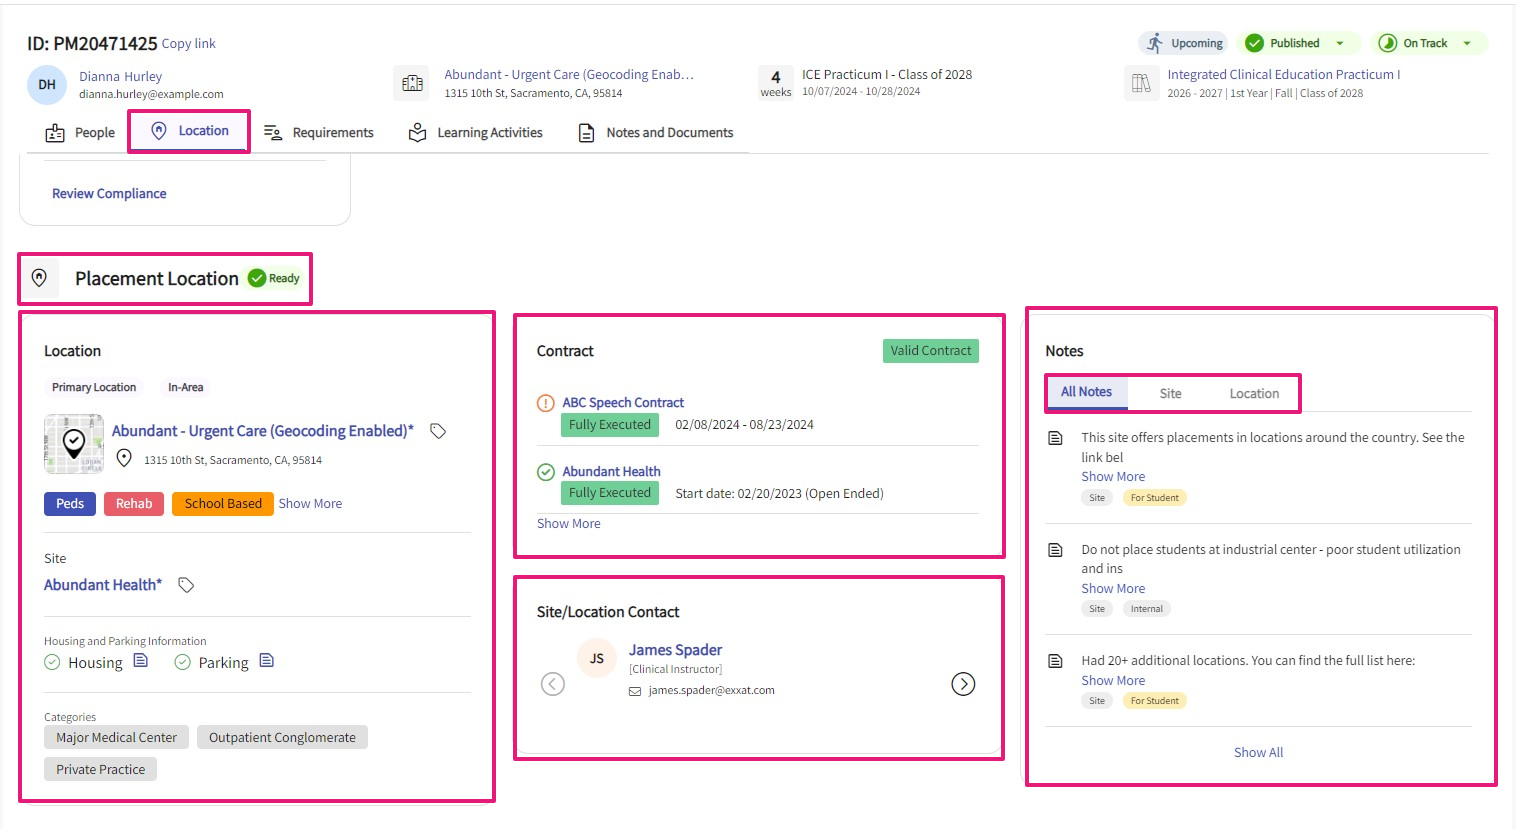
Task: Go to next site contact arrow
Action: (963, 684)
